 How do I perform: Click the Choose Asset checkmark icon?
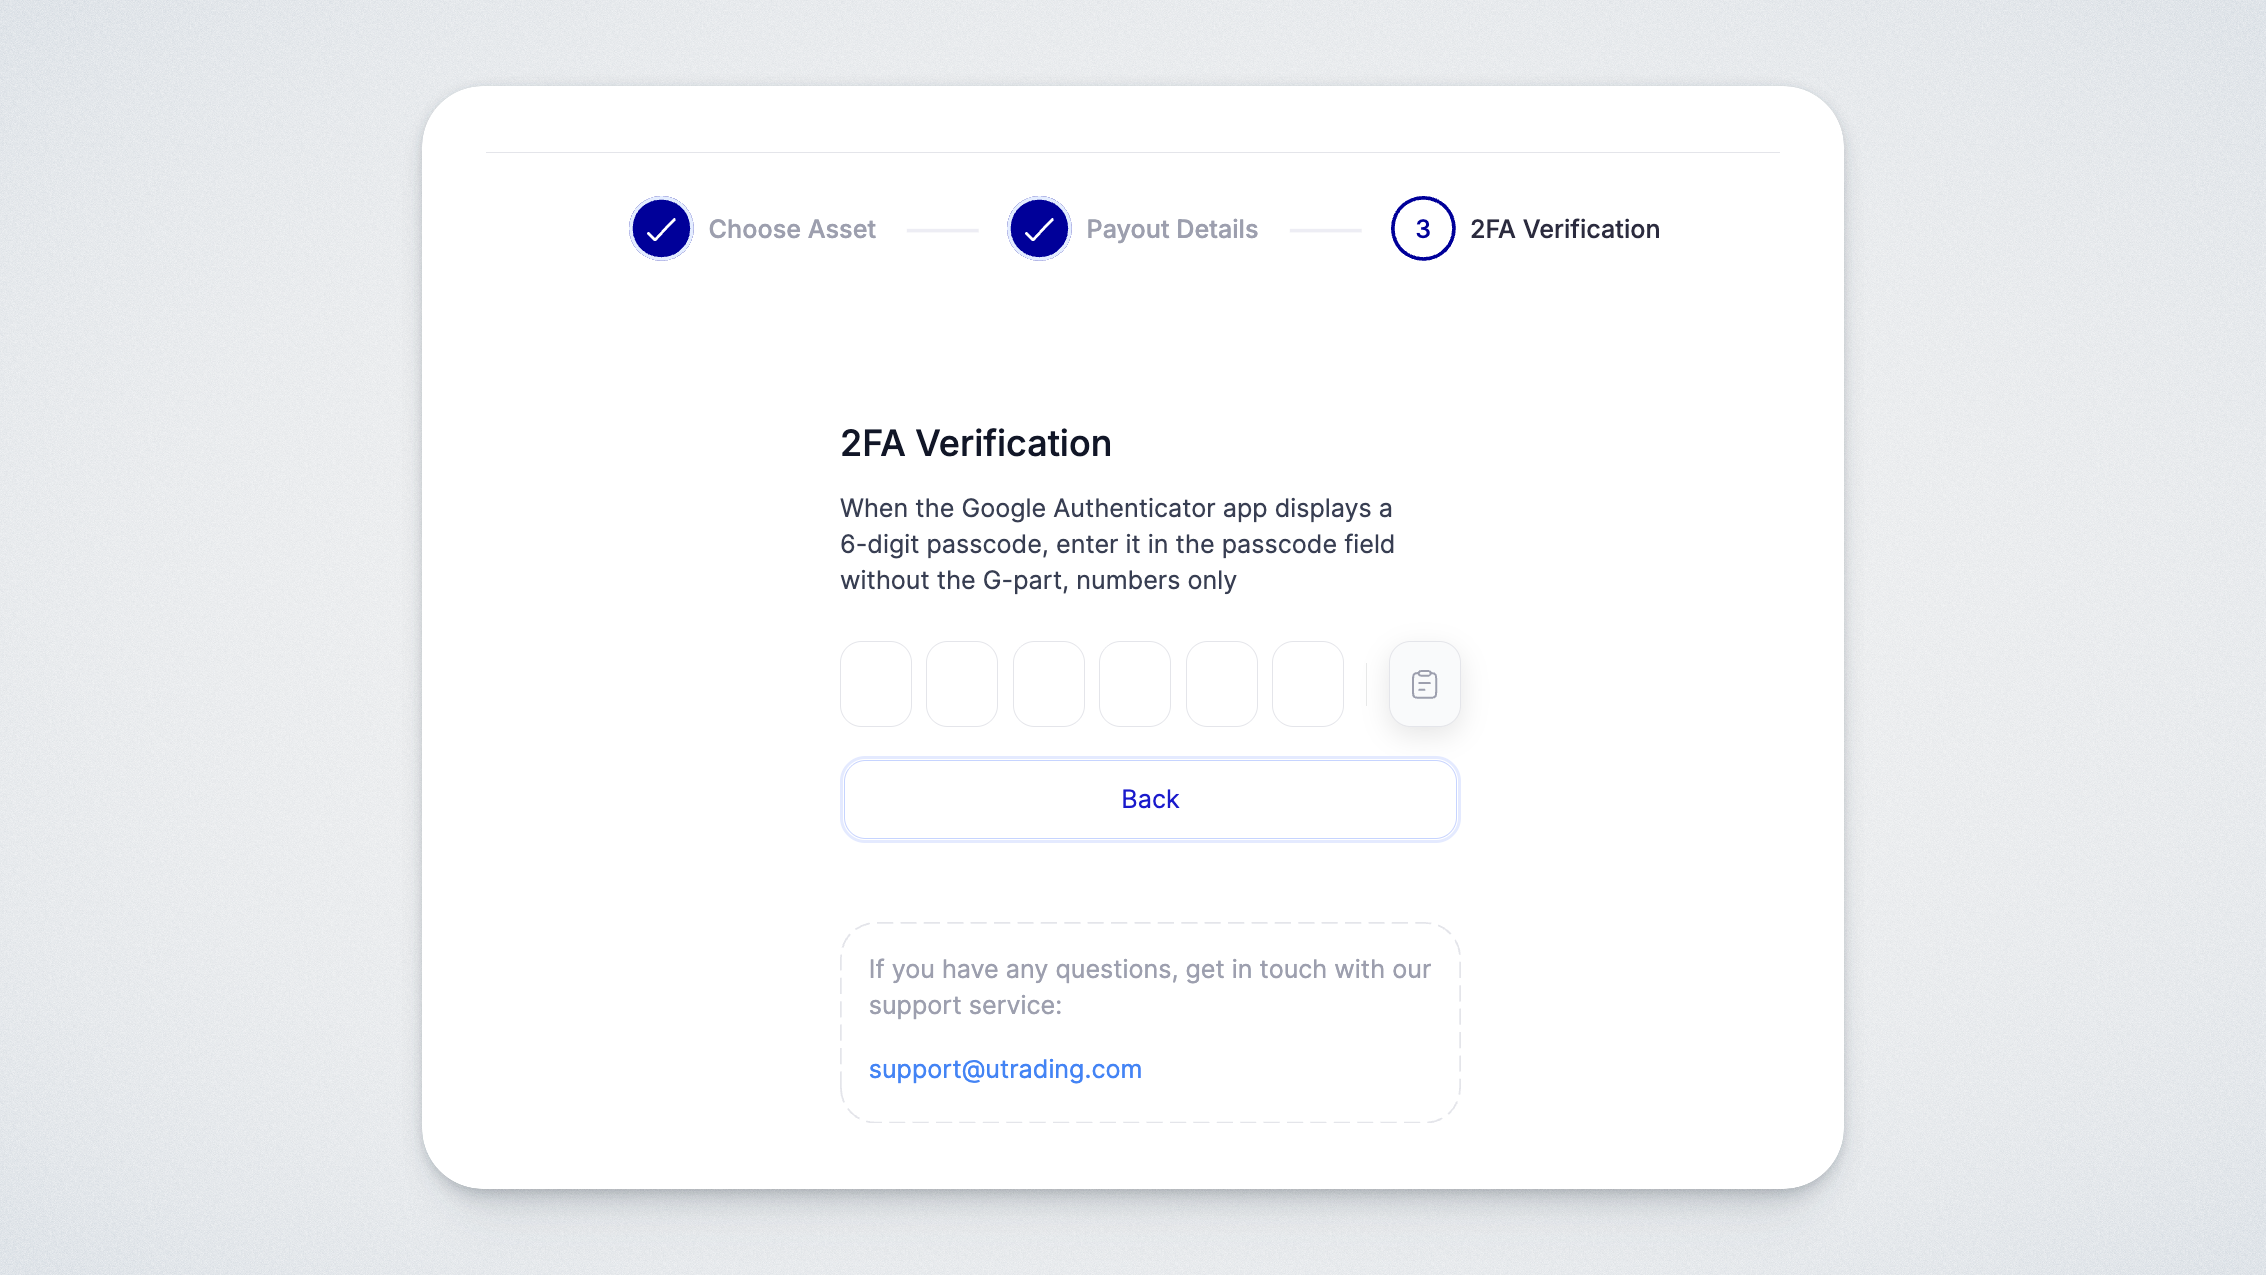point(661,229)
